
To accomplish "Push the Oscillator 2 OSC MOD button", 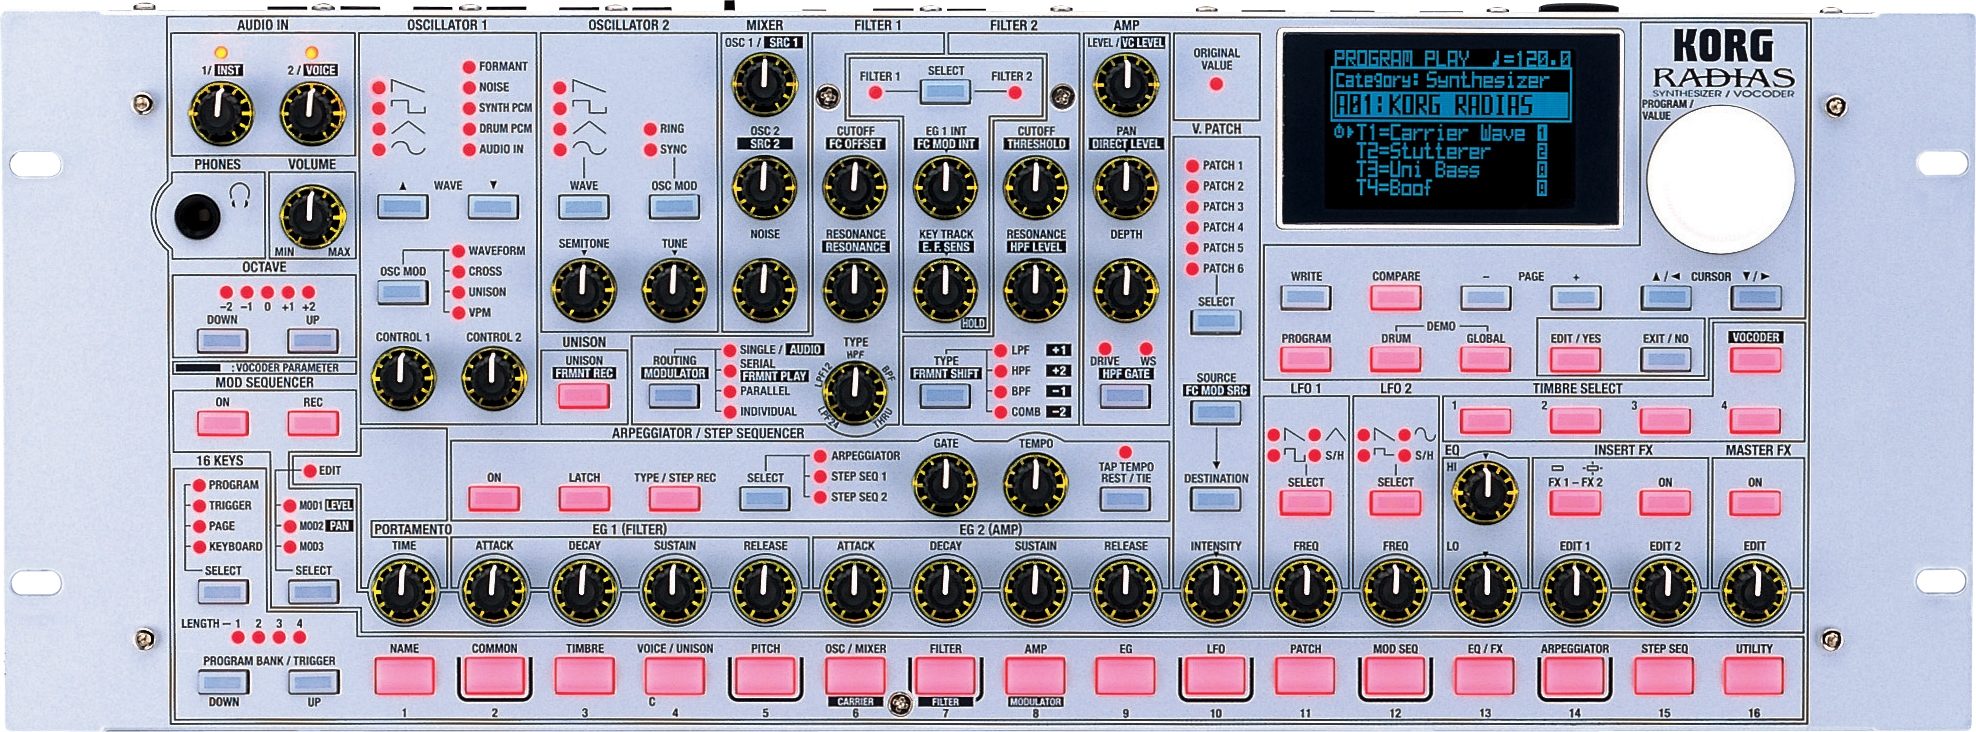I will pos(674,207).
